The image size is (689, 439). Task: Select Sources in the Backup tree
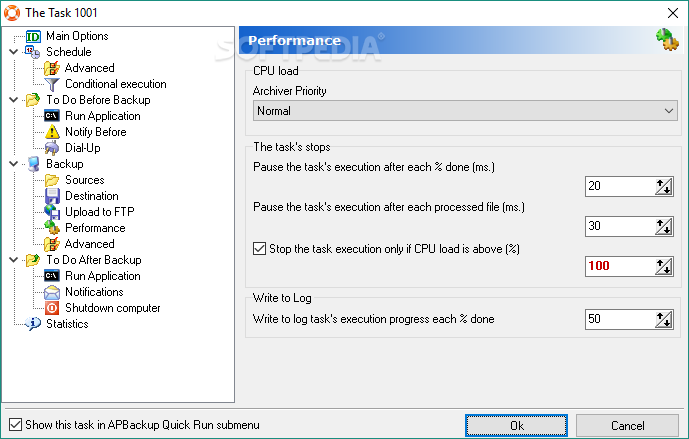coord(85,180)
